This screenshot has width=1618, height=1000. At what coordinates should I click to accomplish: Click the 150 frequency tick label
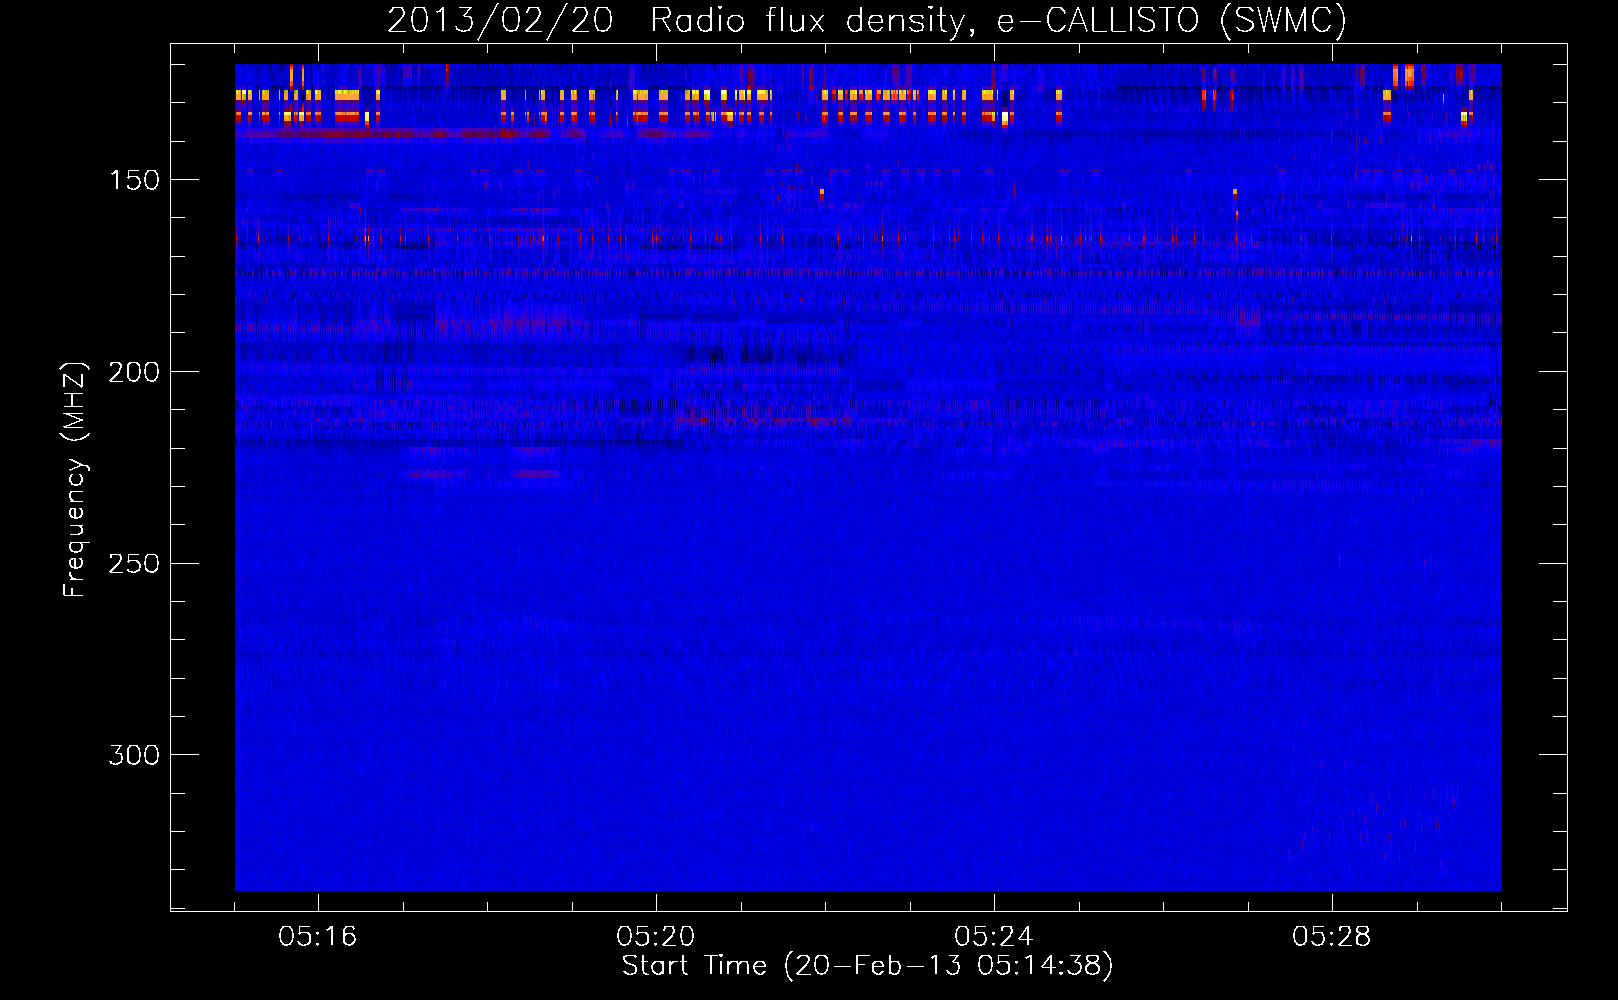point(134,180)
